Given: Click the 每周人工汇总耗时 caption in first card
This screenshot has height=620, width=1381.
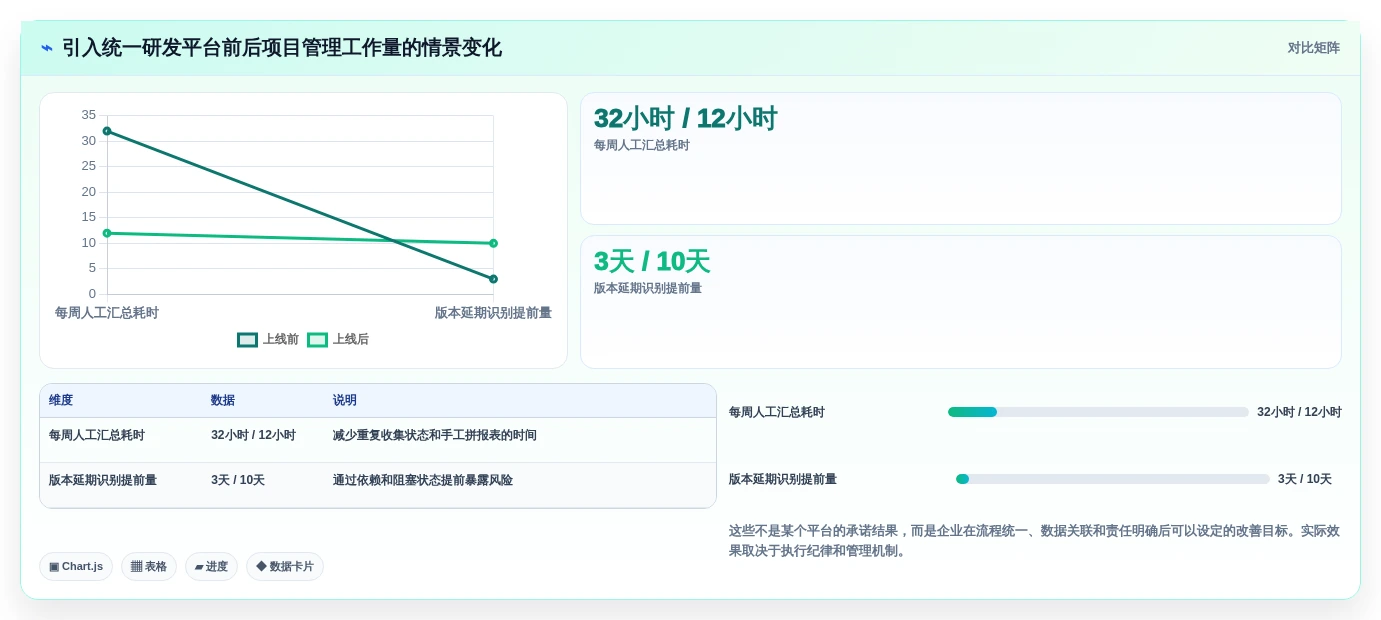Looking at the screenshot, I should coord(642,145).
